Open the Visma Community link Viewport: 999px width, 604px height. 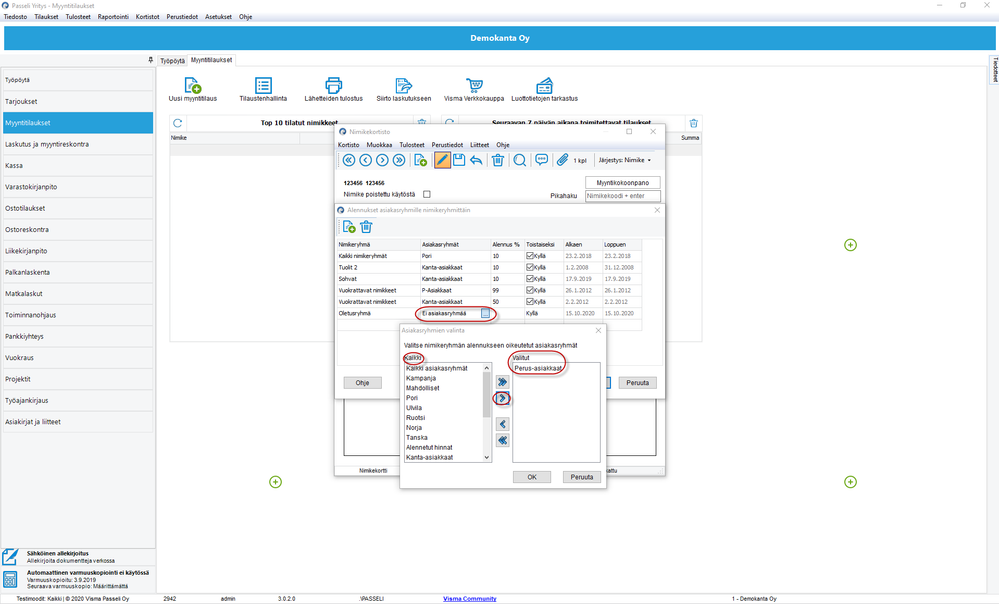click(x=470, y=598)
